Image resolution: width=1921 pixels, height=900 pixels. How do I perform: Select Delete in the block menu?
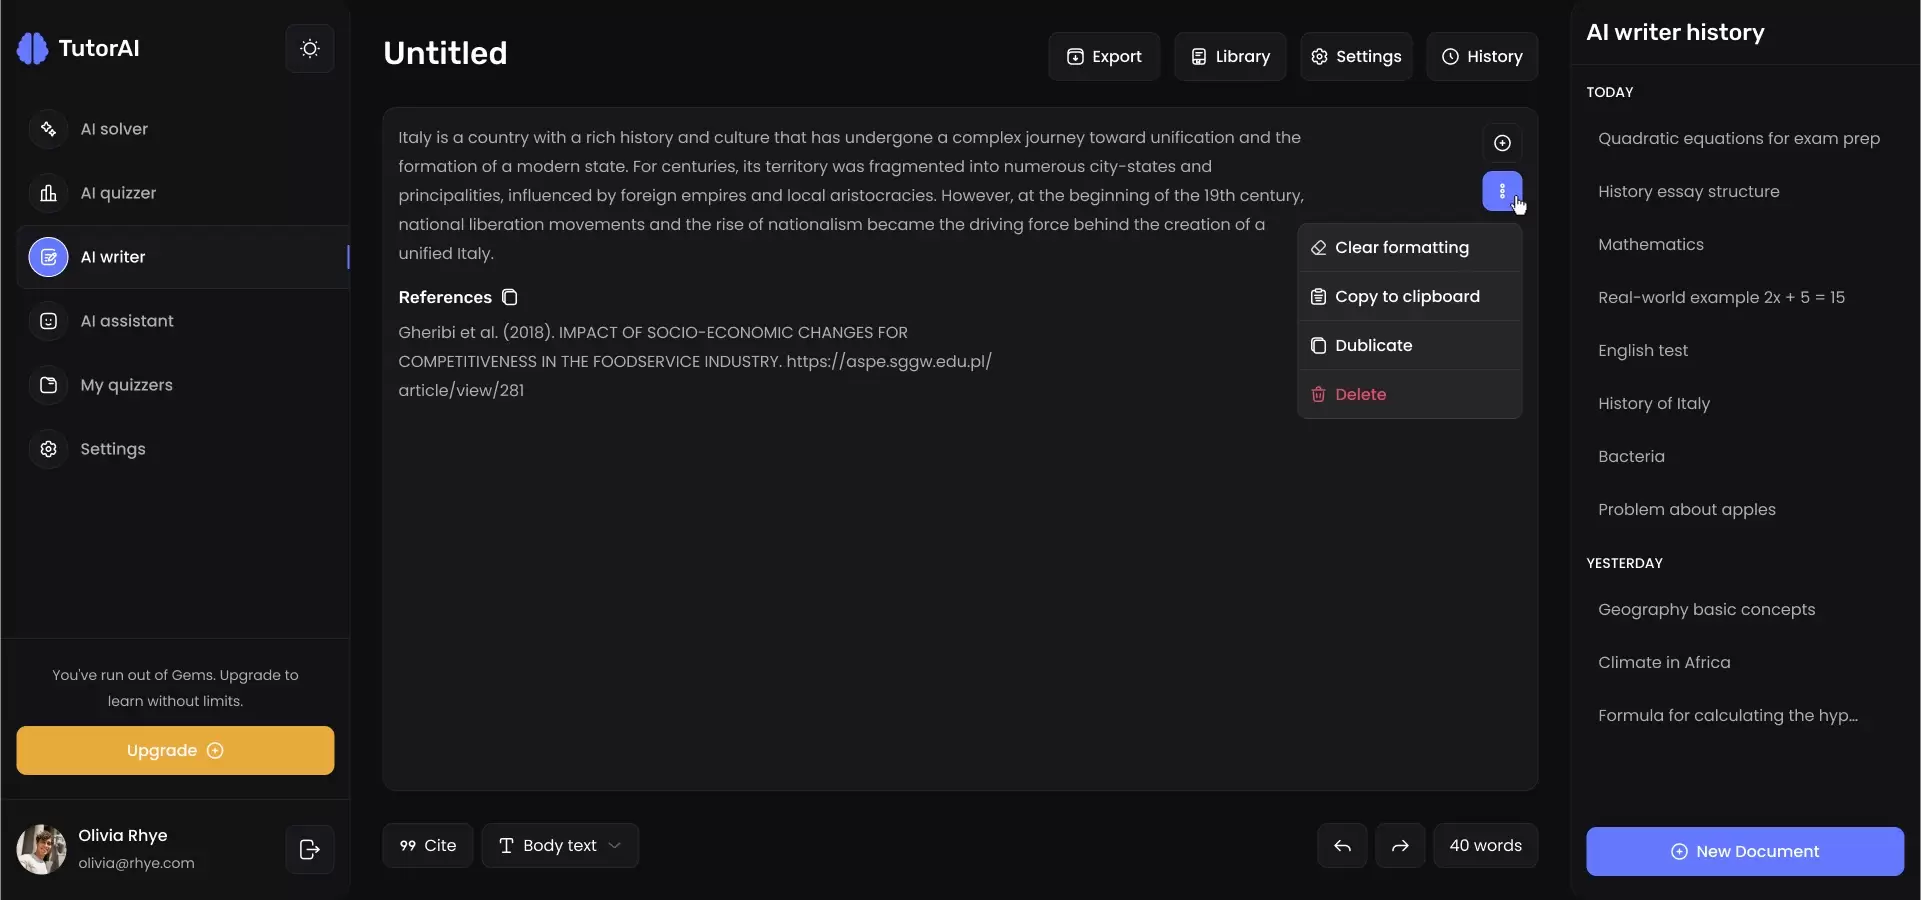point(1360,394)
